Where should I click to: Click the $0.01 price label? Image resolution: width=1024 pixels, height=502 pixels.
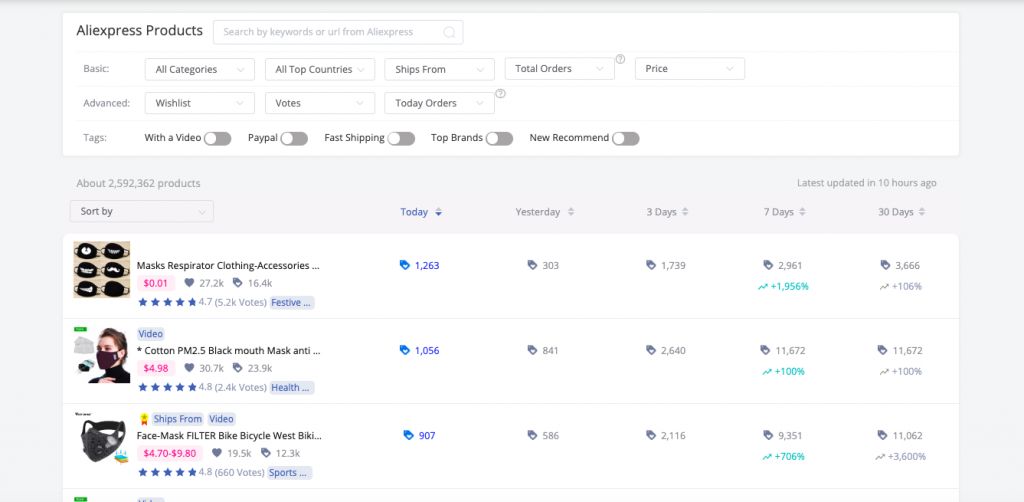[x=157, y=283]
